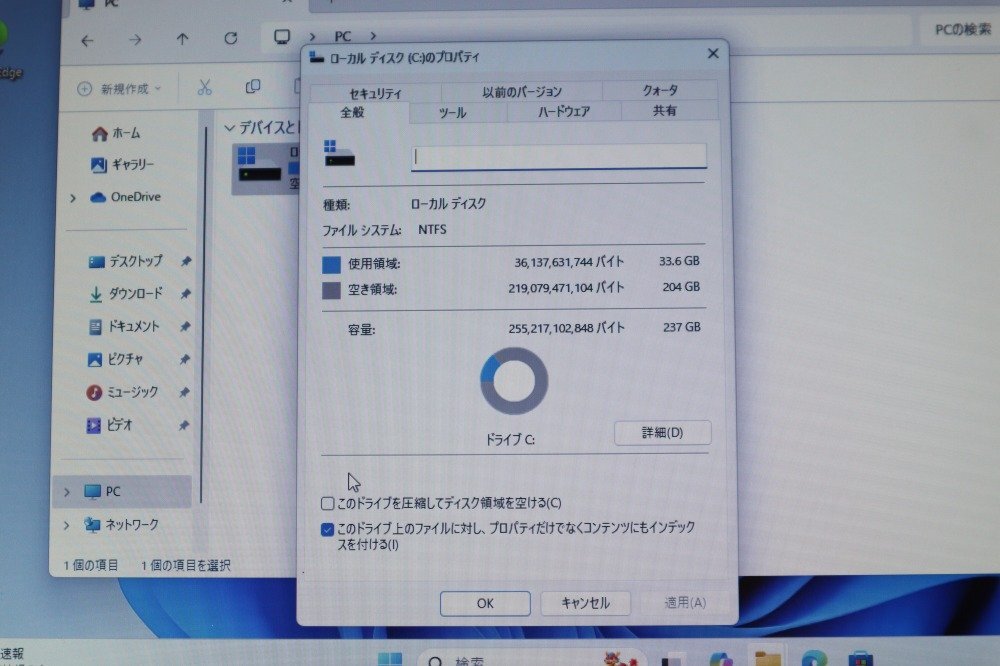Navigate back with the back arrow
This screenshot has width=1000, height=666.
coord(87,41)
